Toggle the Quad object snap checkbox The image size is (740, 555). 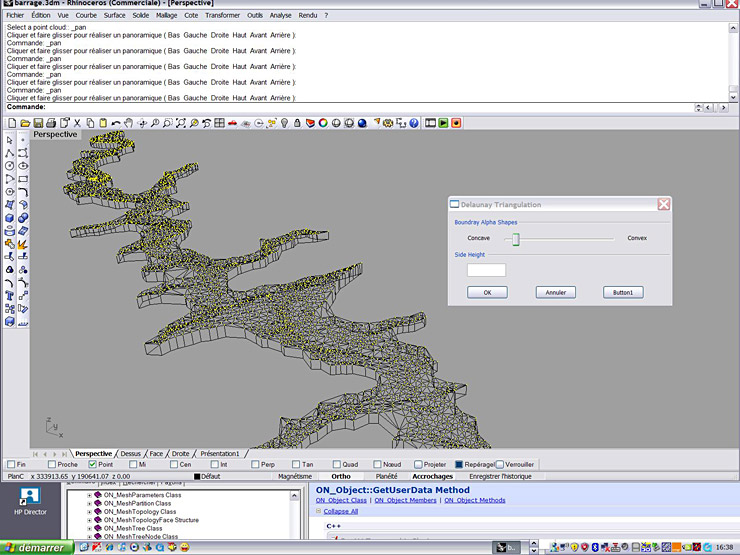337,464
